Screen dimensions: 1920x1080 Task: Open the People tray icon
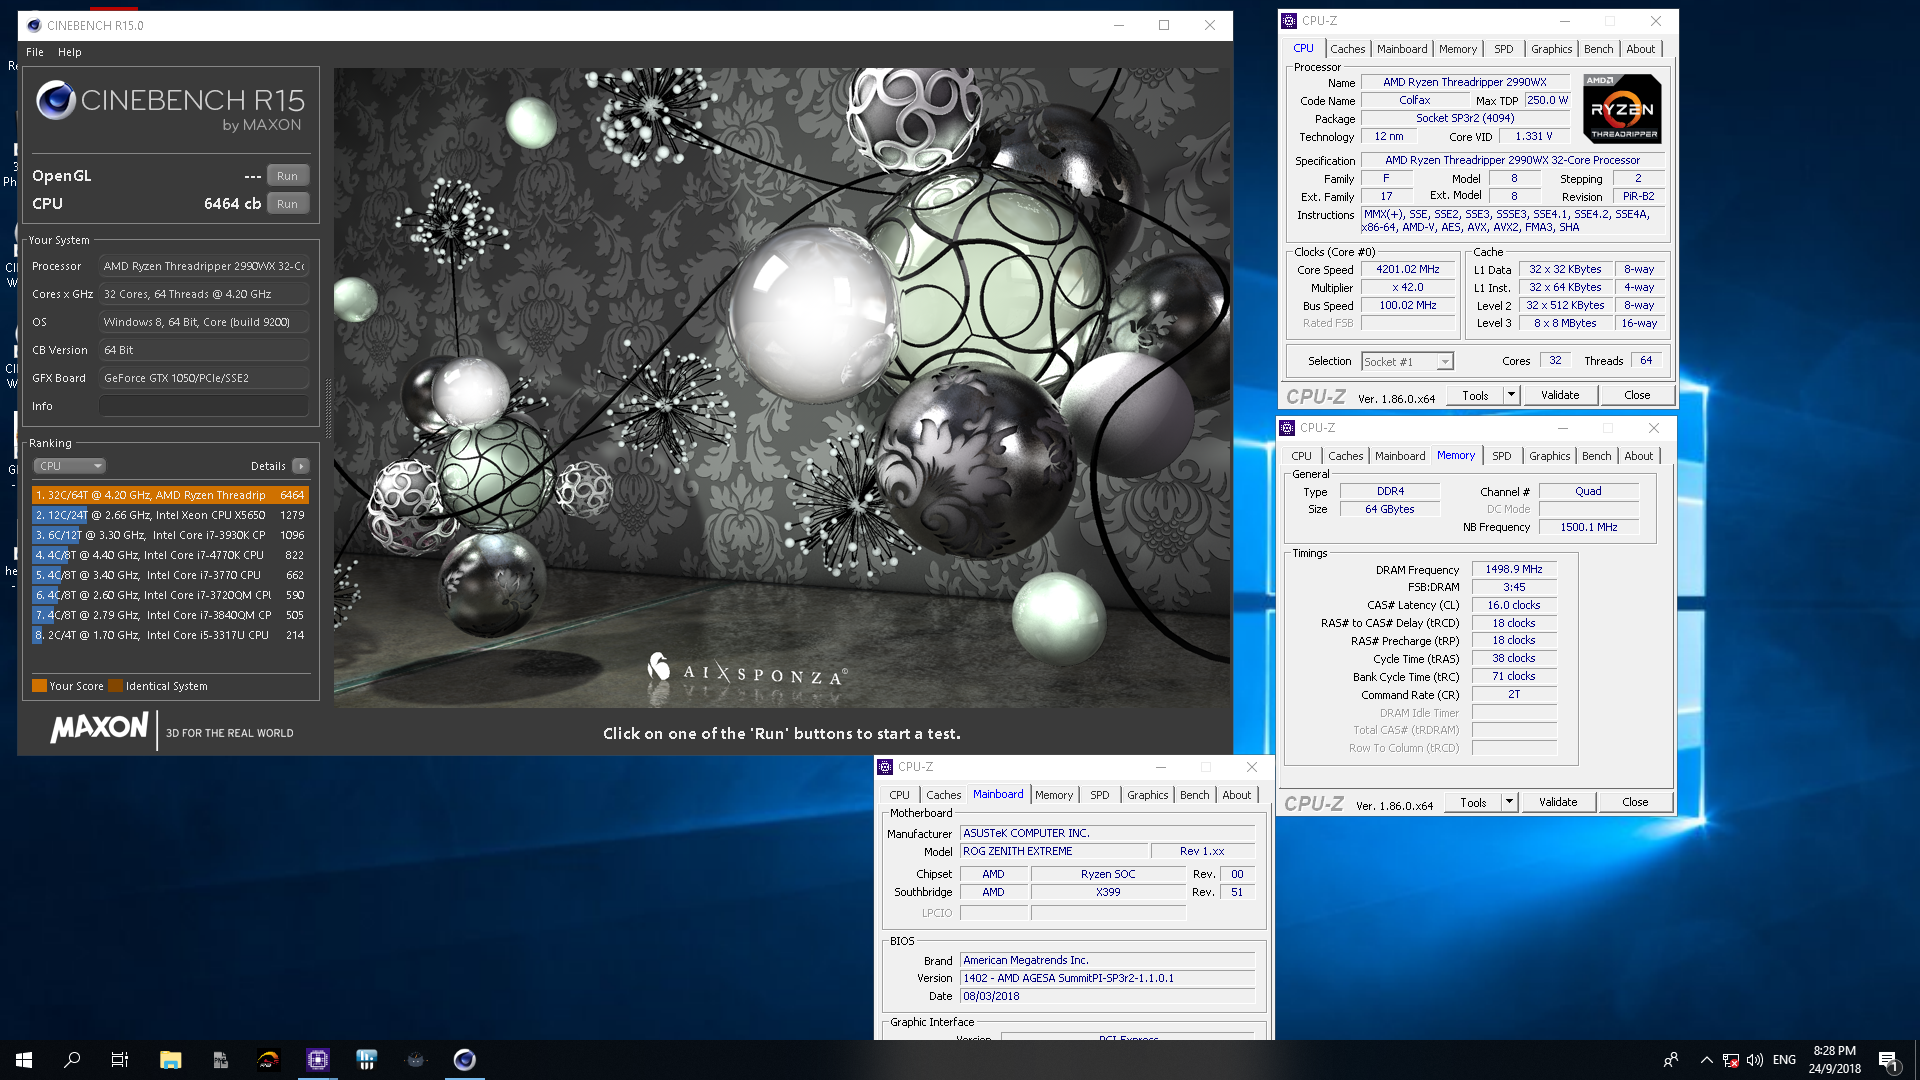(1671, 1060)
